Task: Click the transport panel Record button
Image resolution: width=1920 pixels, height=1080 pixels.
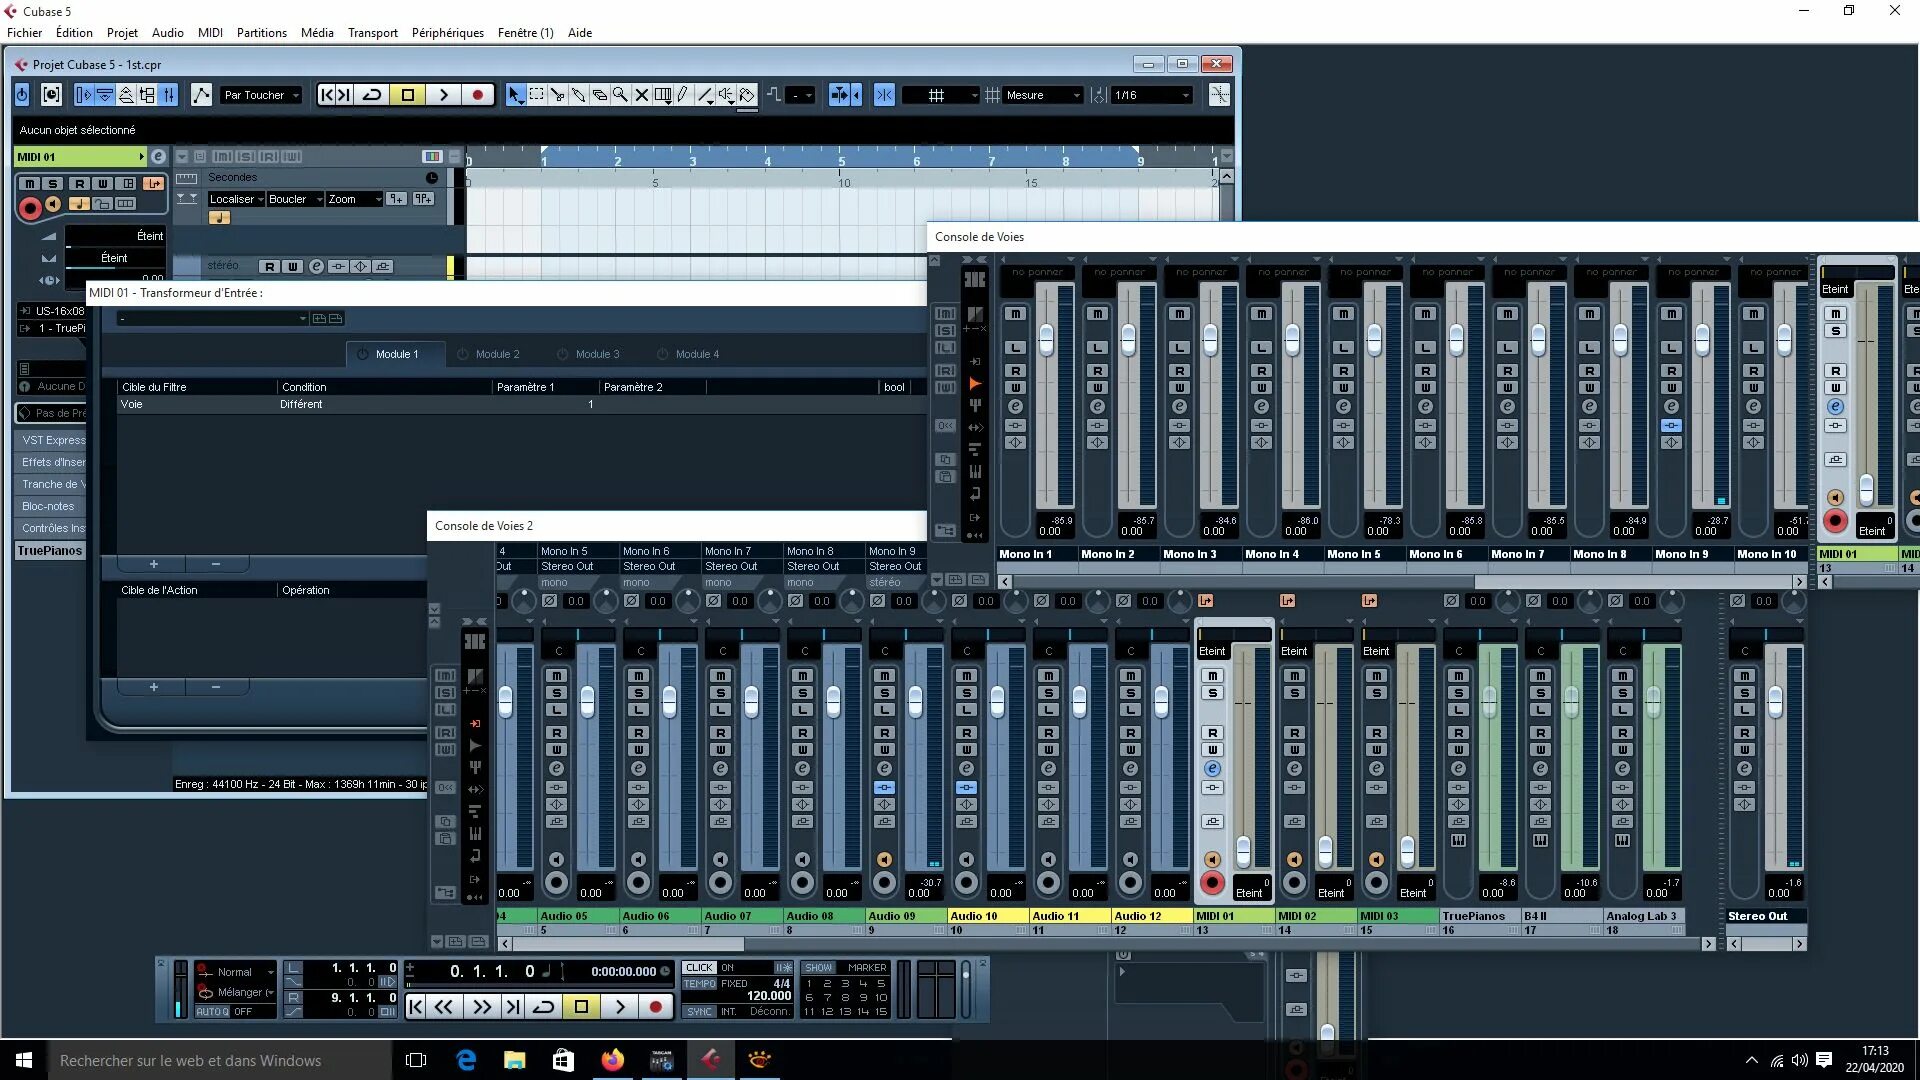Action: point(656,1007)
